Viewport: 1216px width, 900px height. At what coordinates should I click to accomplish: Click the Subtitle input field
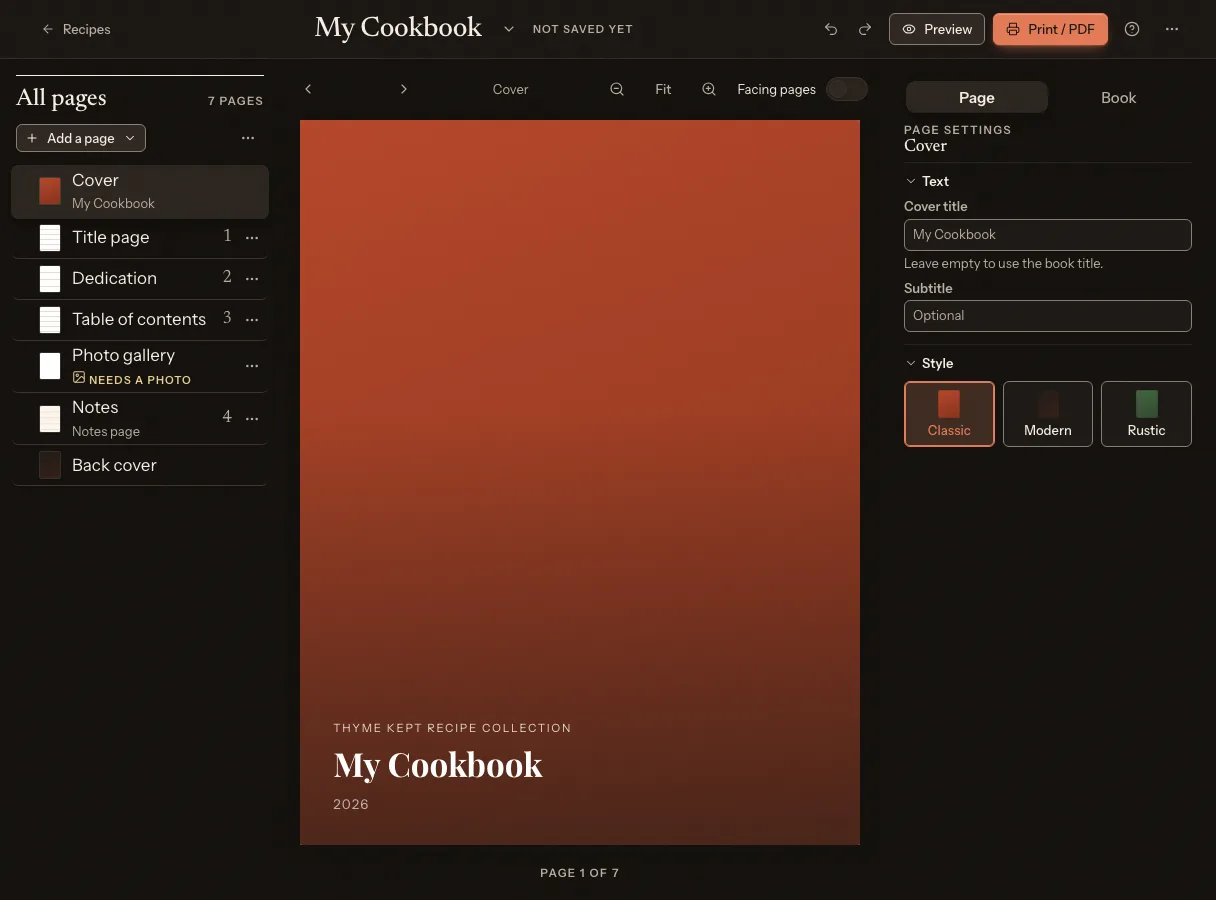pyautogui.click(x=1047, y=315)
